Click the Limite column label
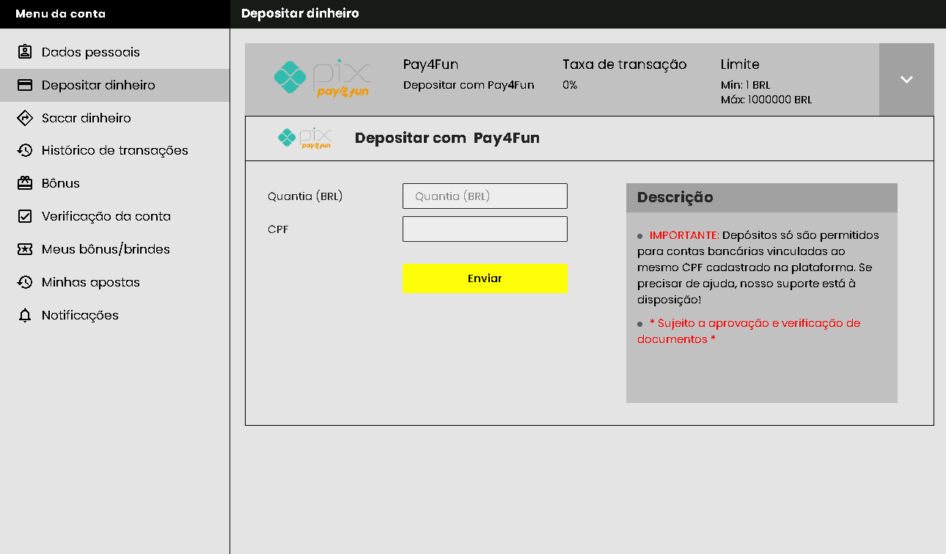Screen dimensions: 946x554 point(740,65)
